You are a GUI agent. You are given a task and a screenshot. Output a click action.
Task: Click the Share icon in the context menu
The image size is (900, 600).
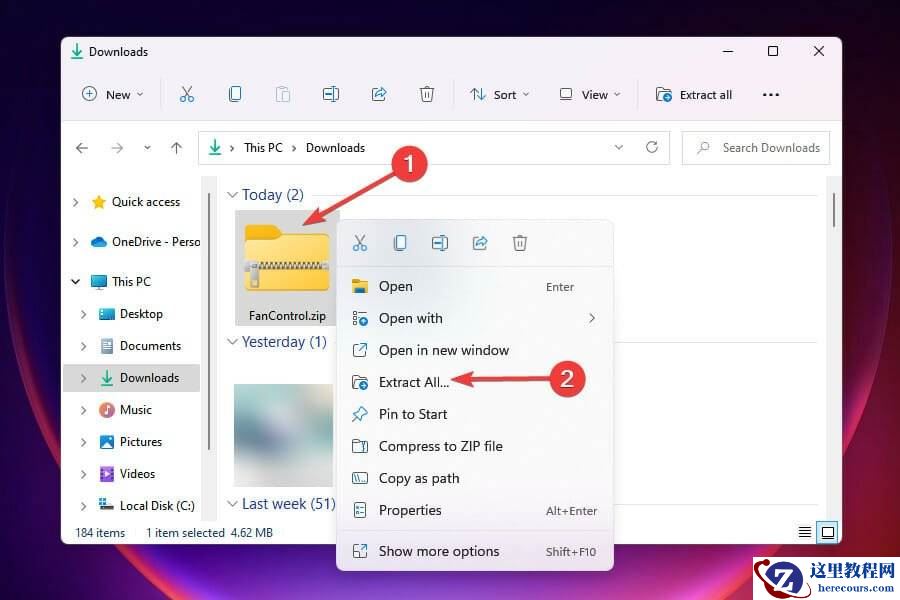coord(480,243)
